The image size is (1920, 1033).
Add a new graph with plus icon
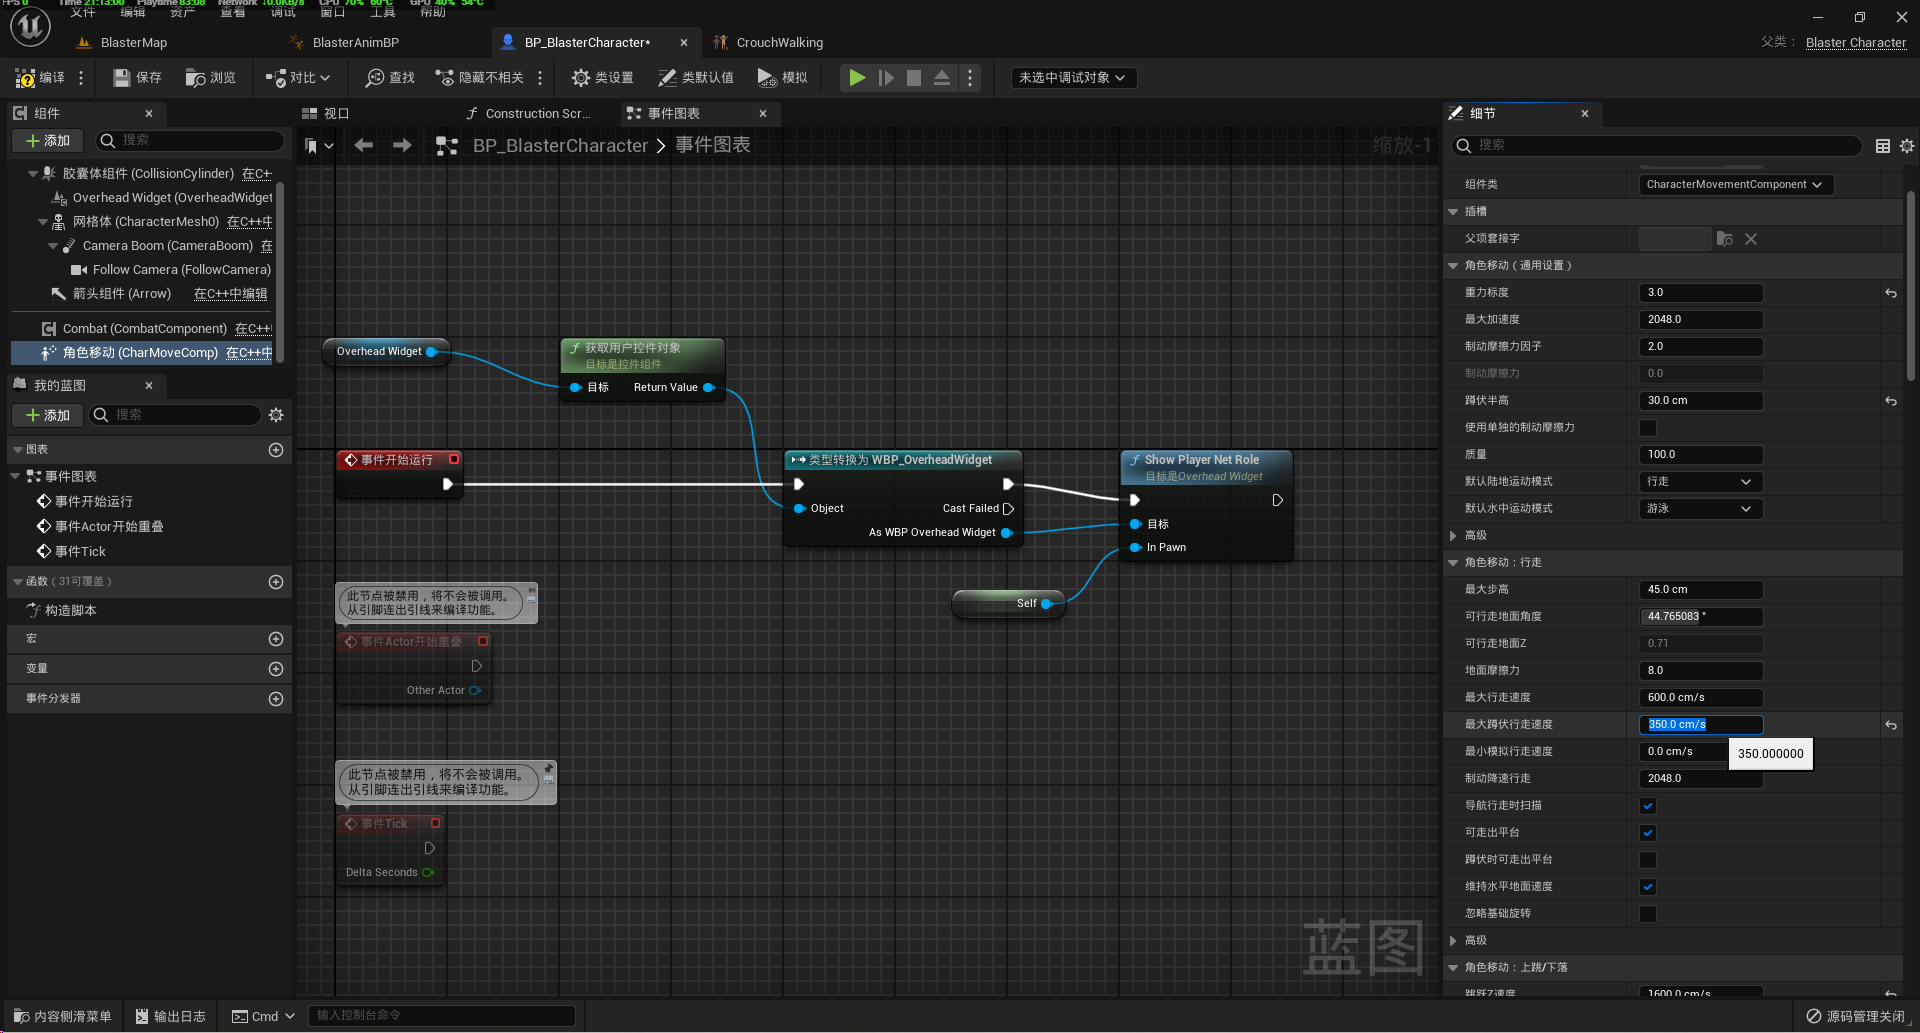[x=276, y=450]
